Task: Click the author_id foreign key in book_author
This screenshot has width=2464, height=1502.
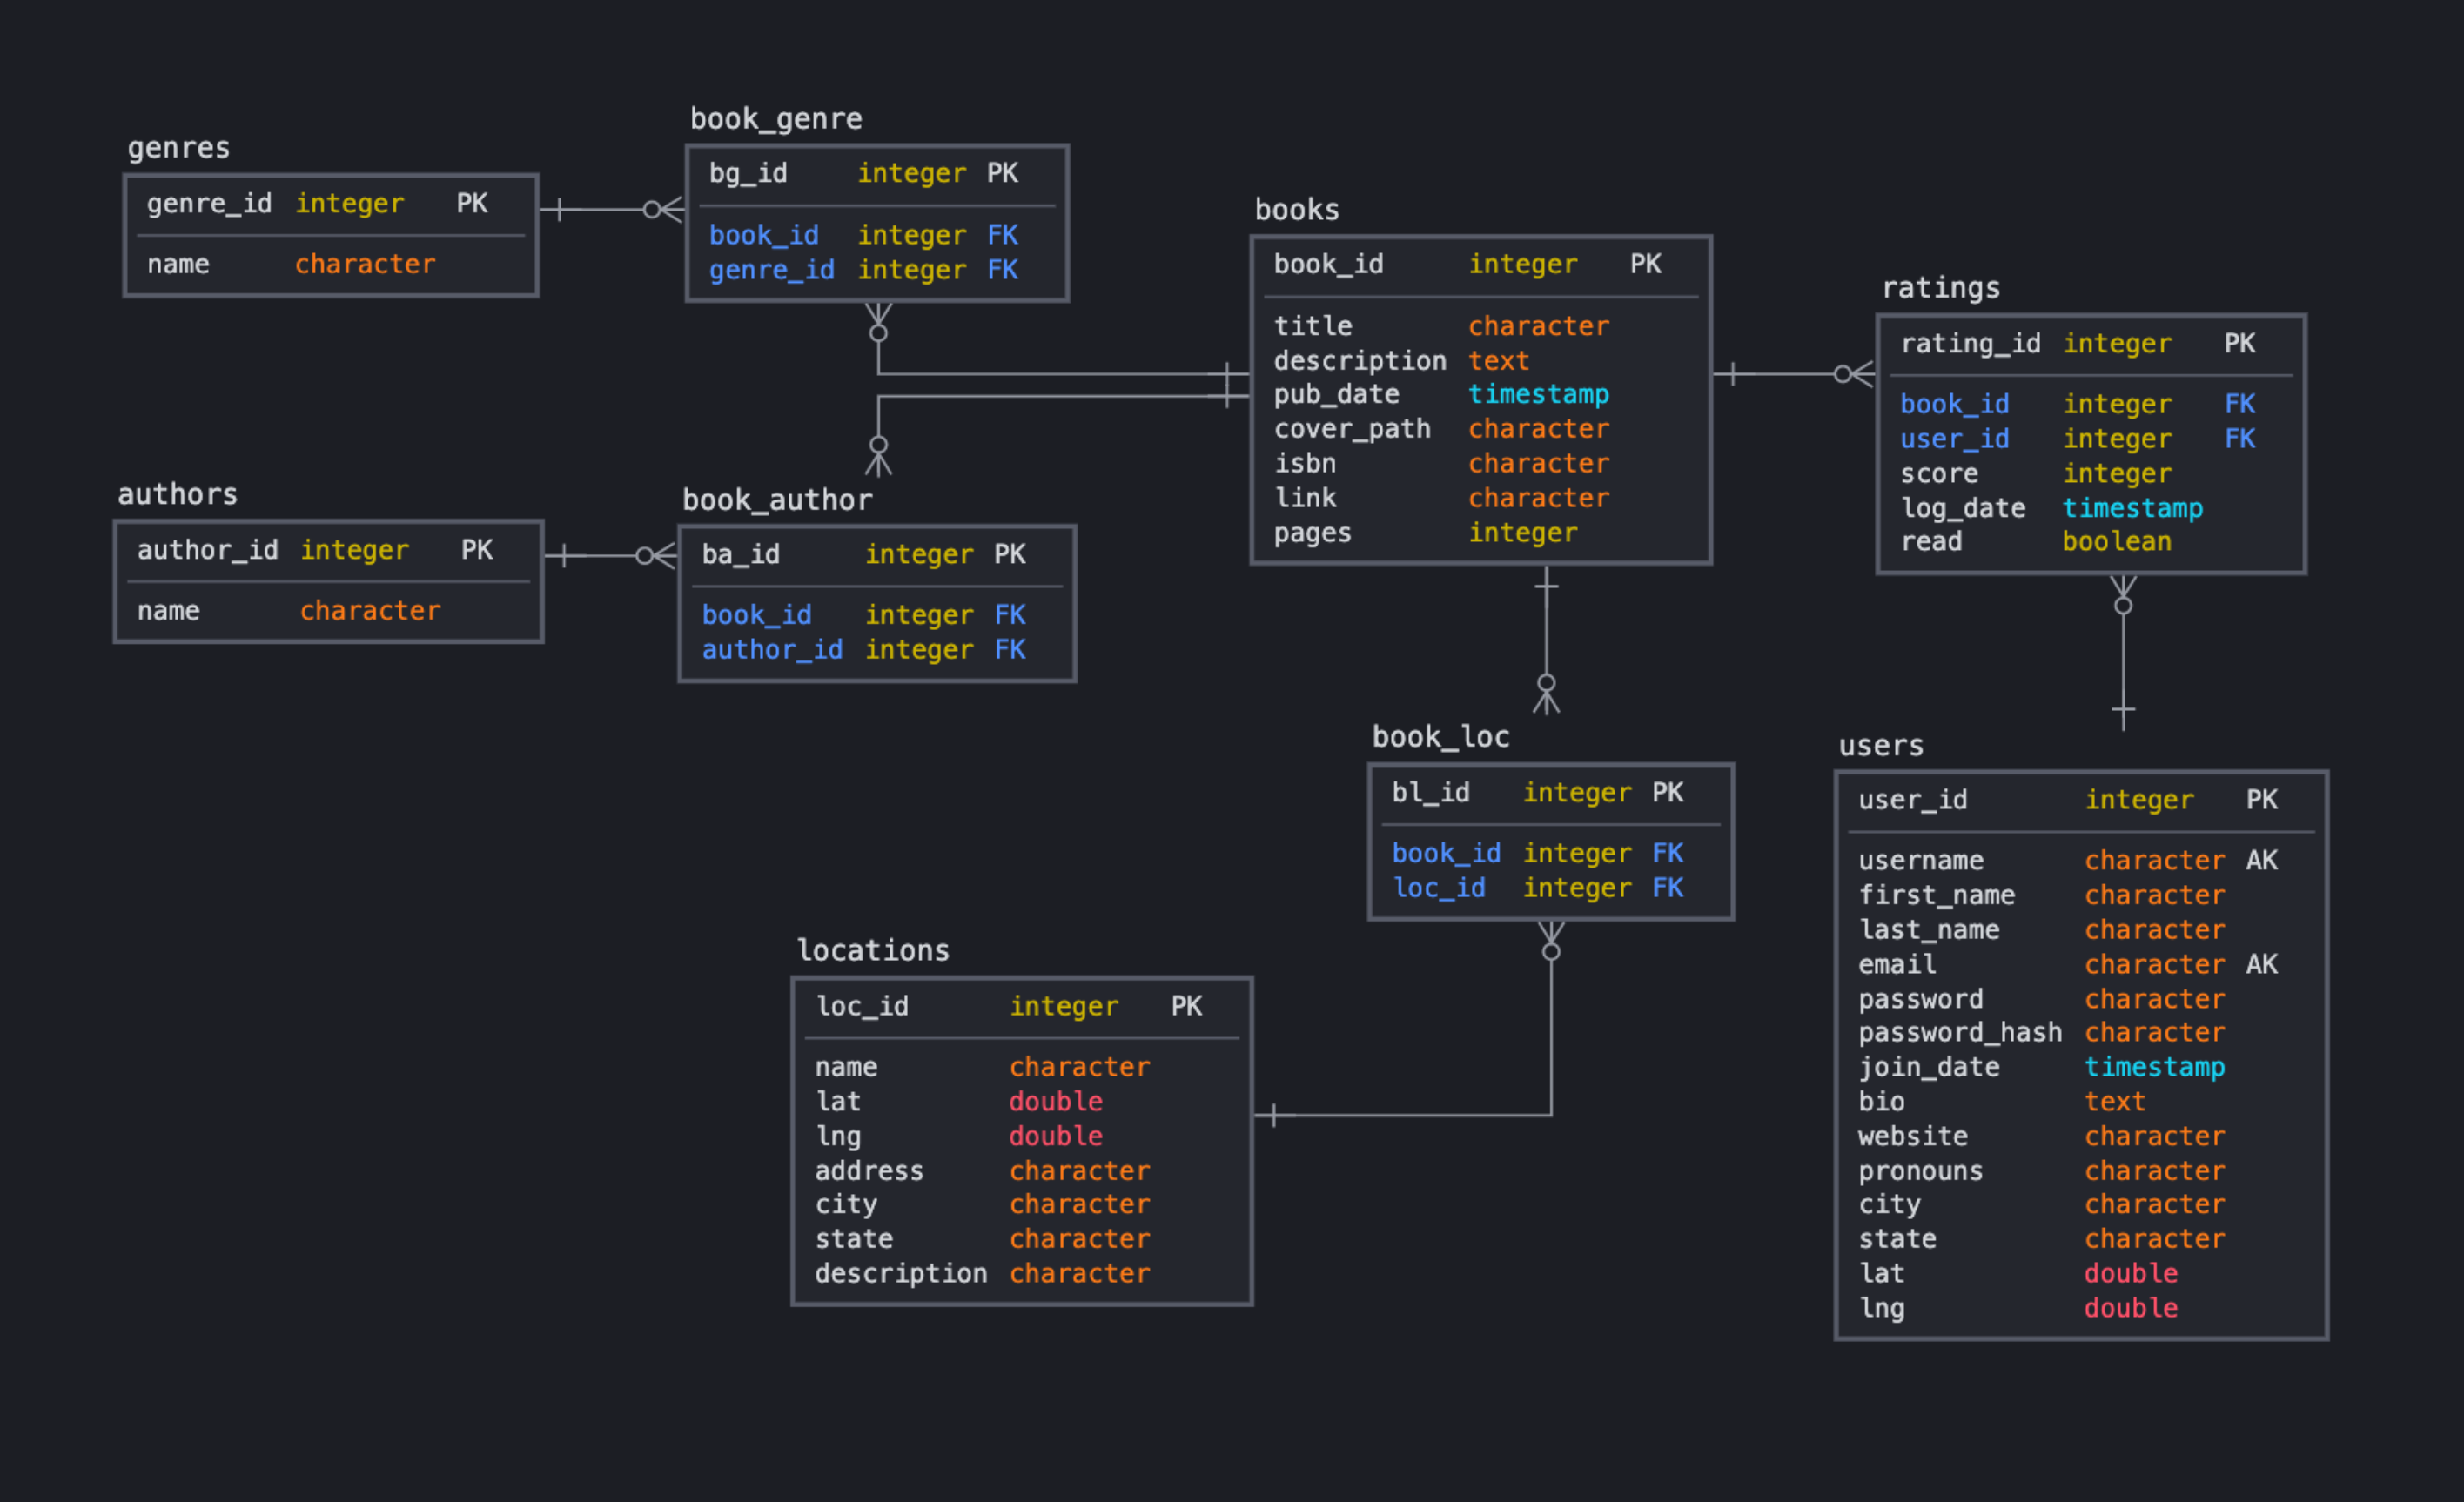Action: (771, 650)
